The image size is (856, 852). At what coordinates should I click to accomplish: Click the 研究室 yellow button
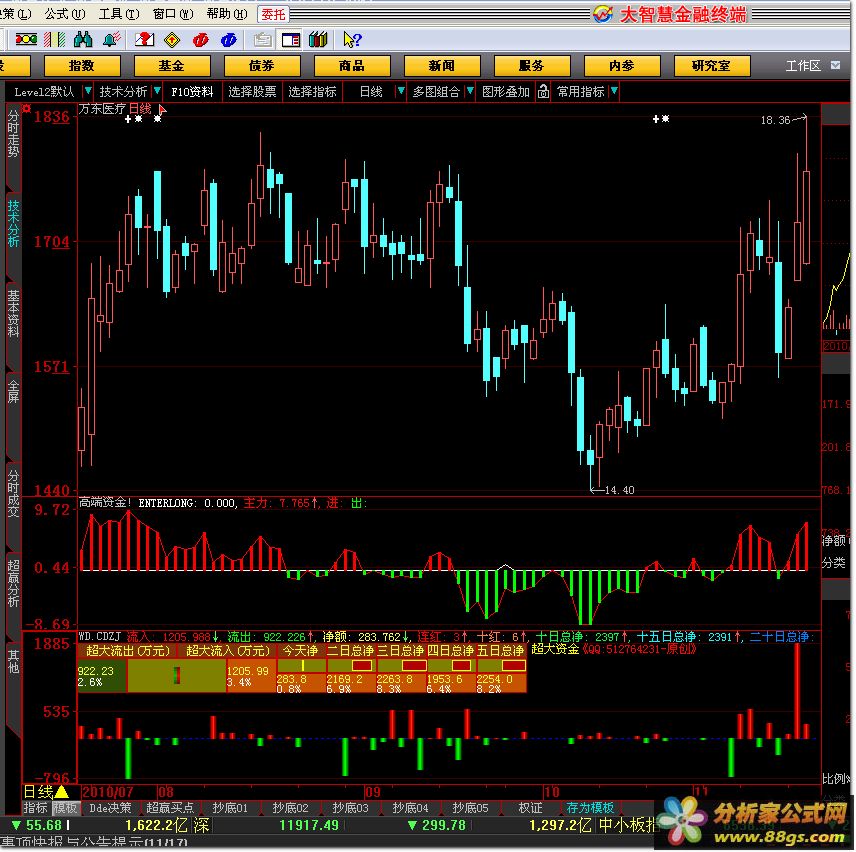coord(712,65)
